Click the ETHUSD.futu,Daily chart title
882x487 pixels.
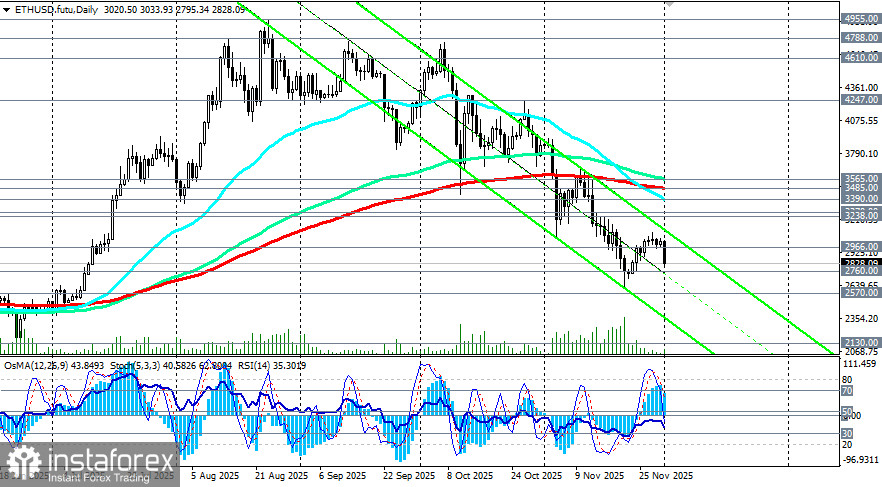pyautogui.click(x=55, y=10)
